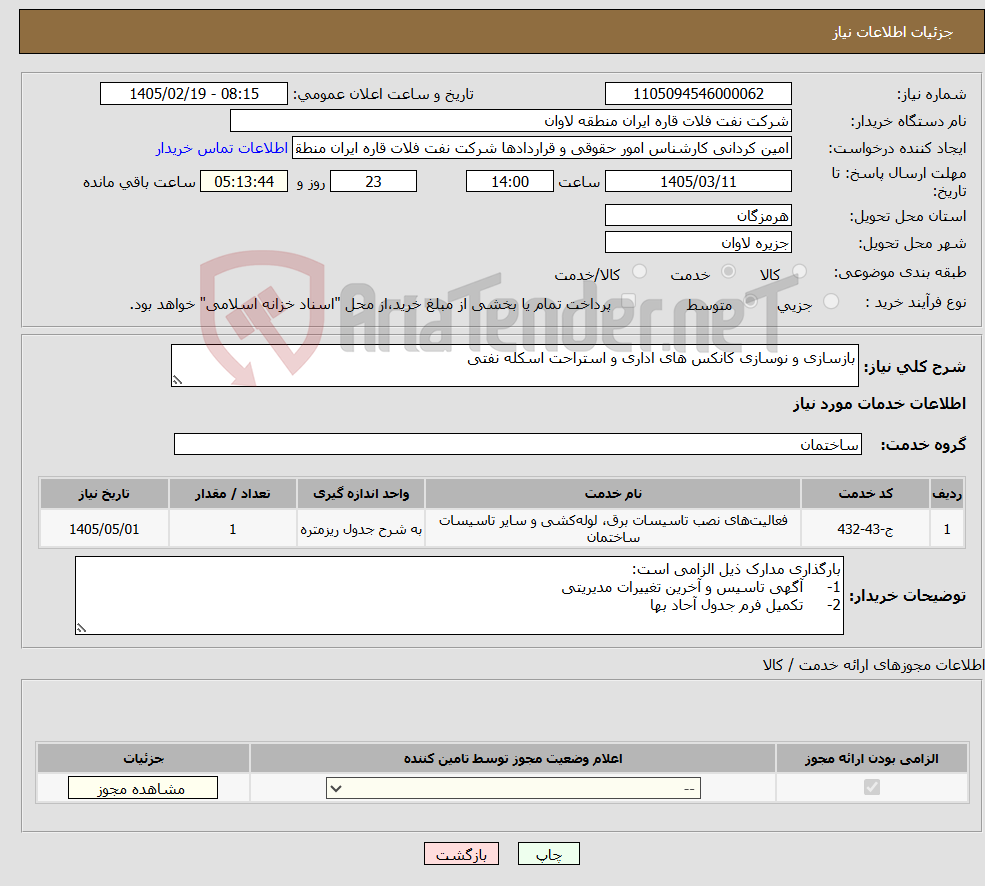Click the request creator name field
The width and height of the screenshot is (985, 886).
pyautogui.click(x=541, y=148)
